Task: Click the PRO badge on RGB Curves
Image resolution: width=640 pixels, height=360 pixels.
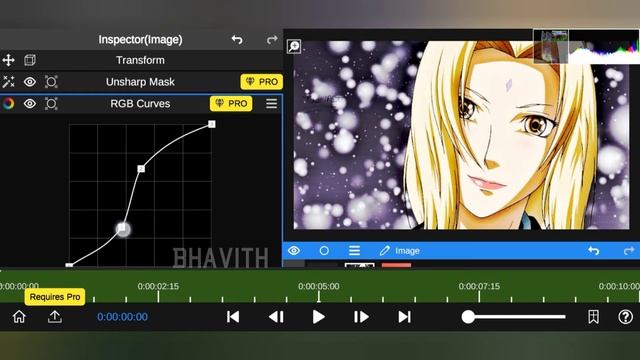Action: (231, 104)
